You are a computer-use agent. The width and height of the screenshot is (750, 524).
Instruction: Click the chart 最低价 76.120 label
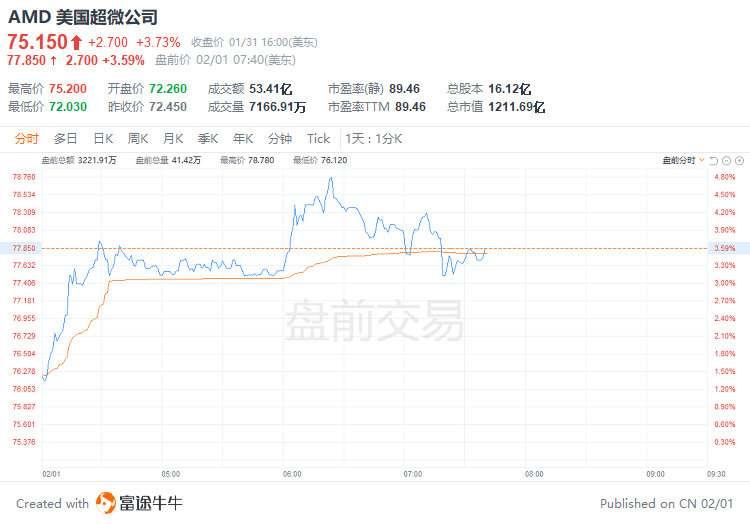click(x=320, y=160)
